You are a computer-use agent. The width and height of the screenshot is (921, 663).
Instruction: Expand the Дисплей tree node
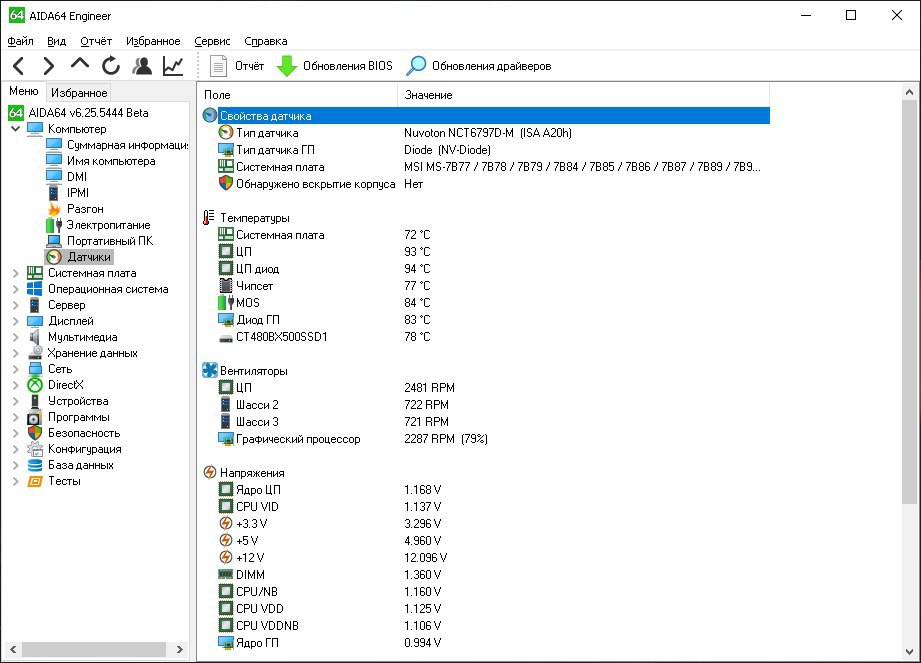click(x=16, y=321)
